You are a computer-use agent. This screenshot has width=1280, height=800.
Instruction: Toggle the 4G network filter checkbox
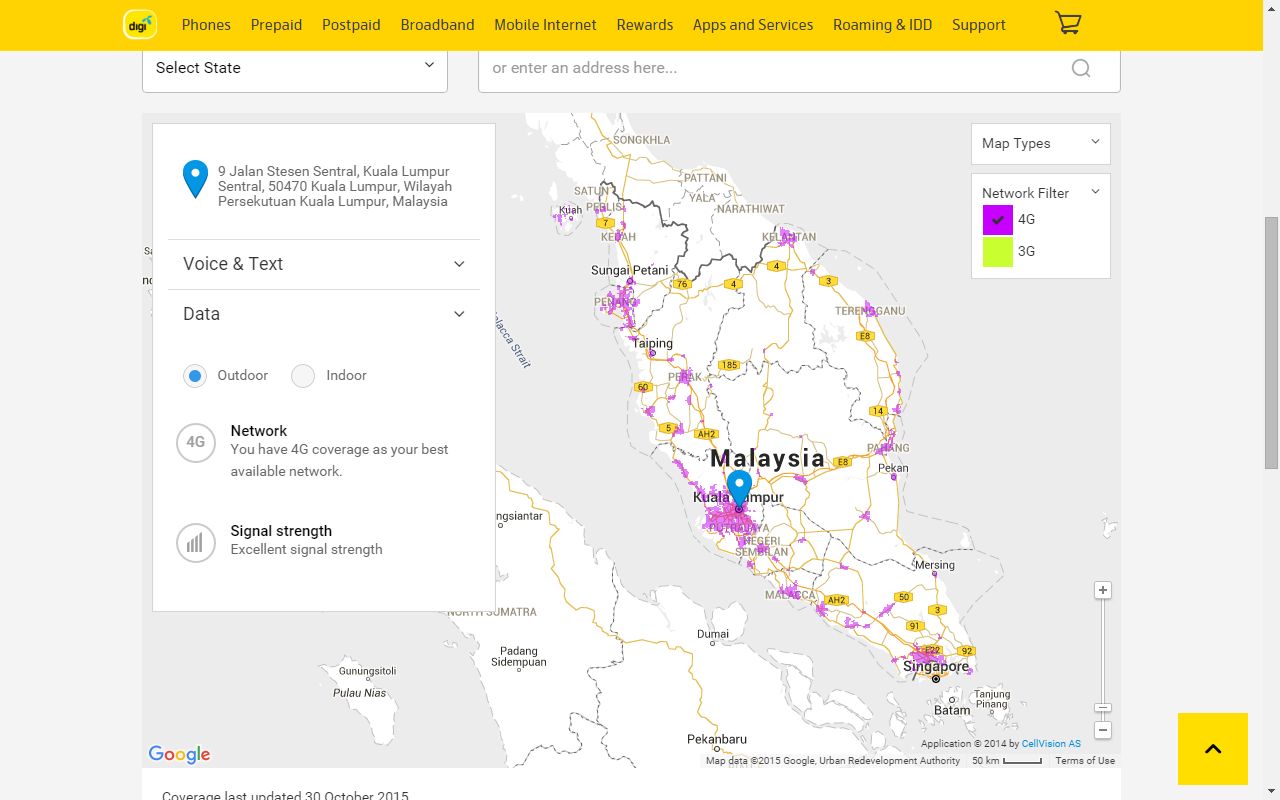[x=998, y=220]
